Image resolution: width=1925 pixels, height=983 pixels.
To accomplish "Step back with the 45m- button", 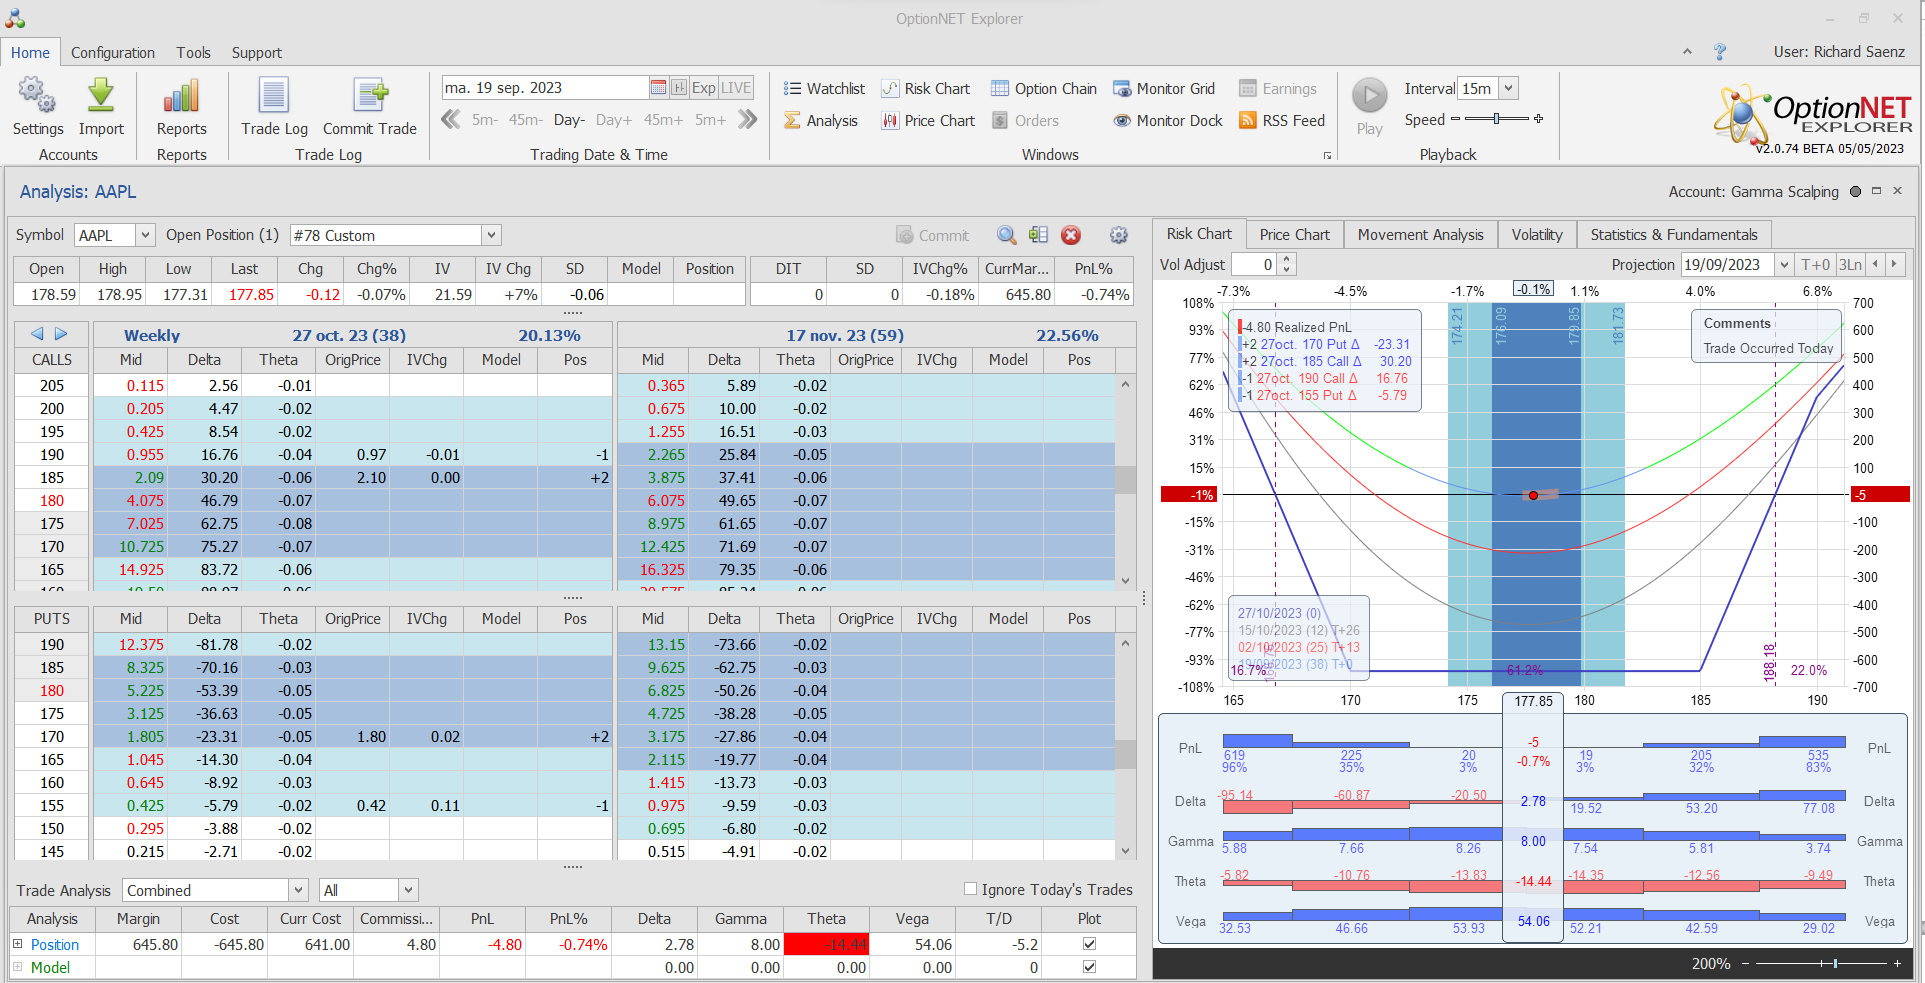I will click(525, 120).
